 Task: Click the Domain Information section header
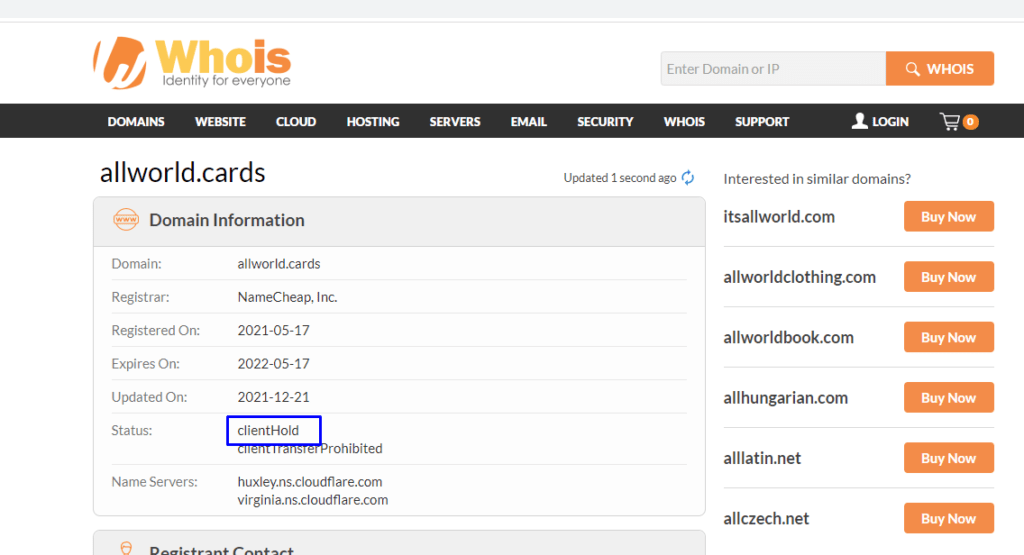(399, 221)
